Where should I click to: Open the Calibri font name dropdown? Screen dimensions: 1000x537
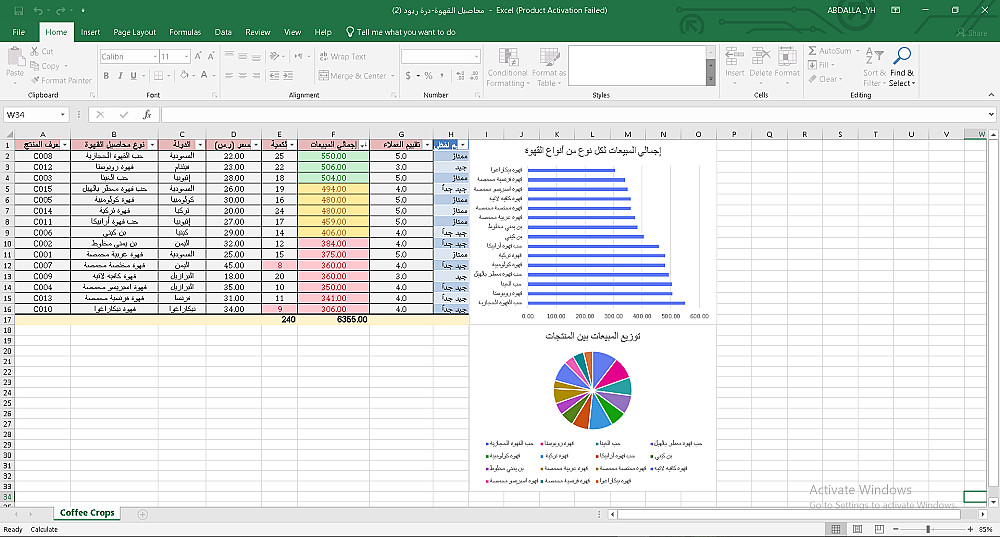pyautogui.click(x=155, y=57)
